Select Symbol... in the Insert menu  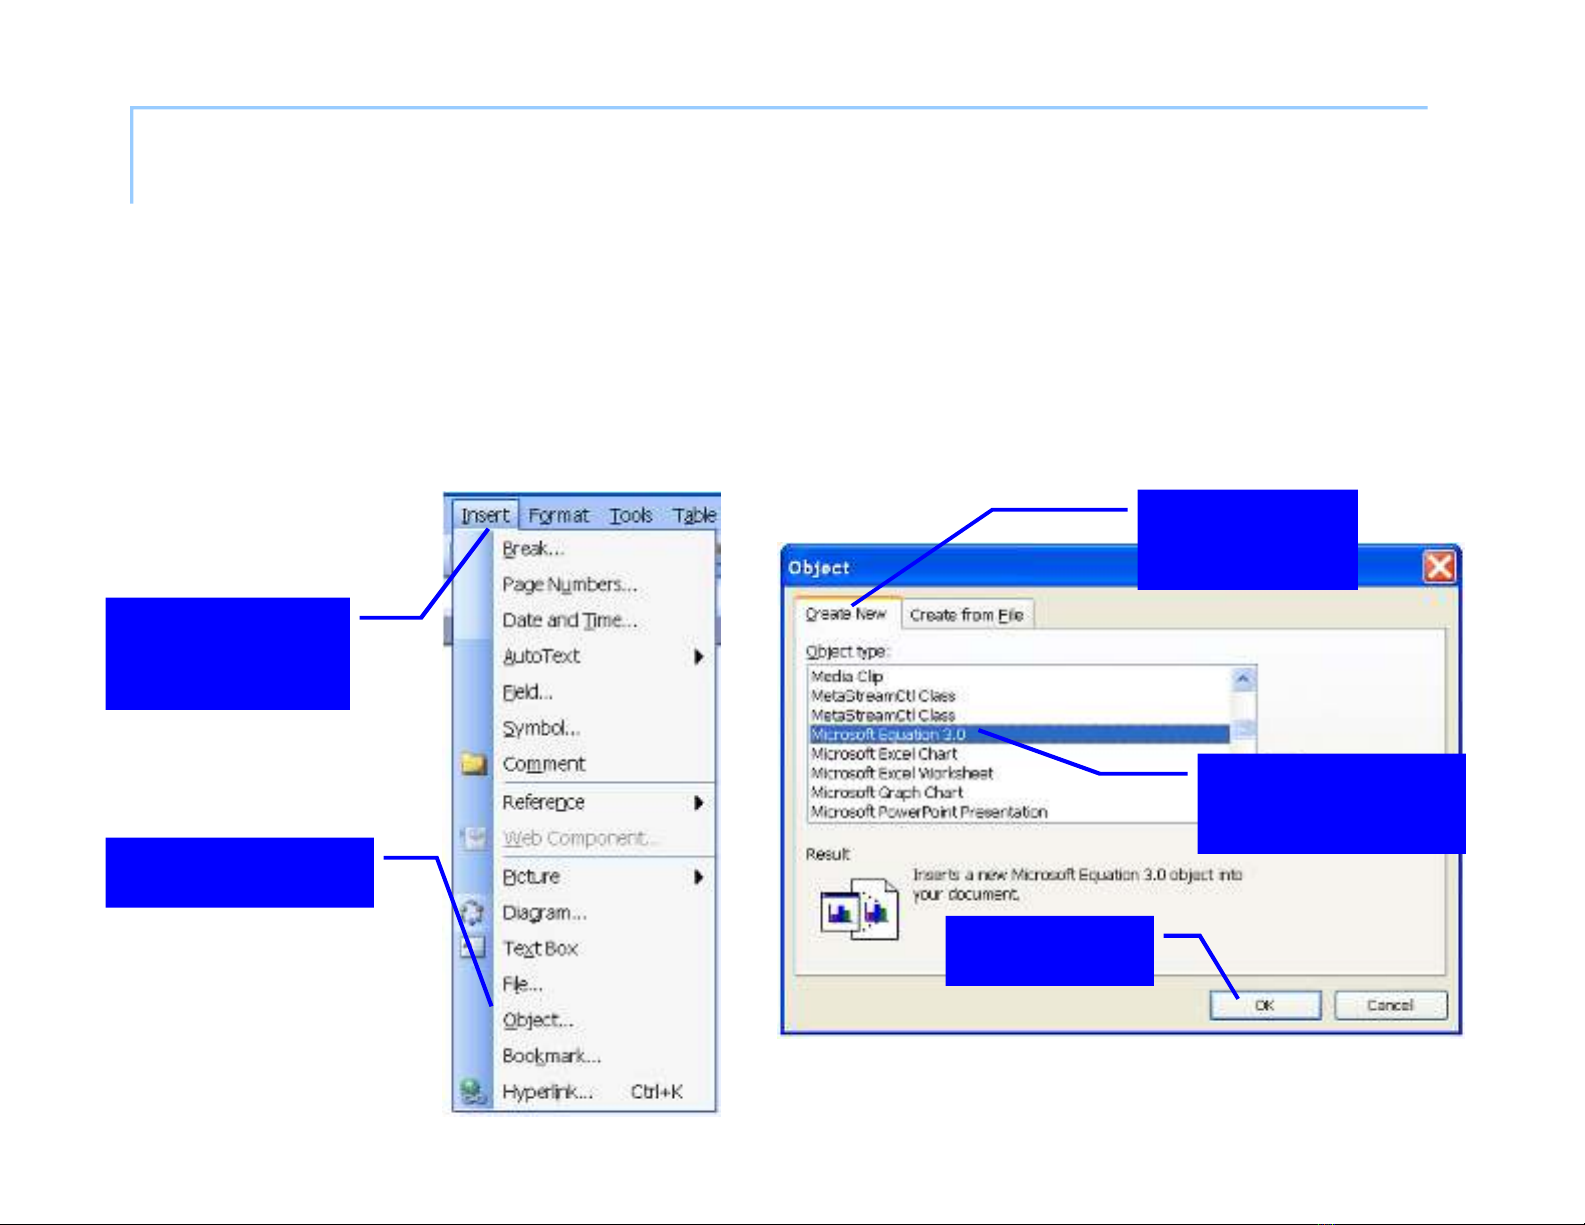coord(540,728)
